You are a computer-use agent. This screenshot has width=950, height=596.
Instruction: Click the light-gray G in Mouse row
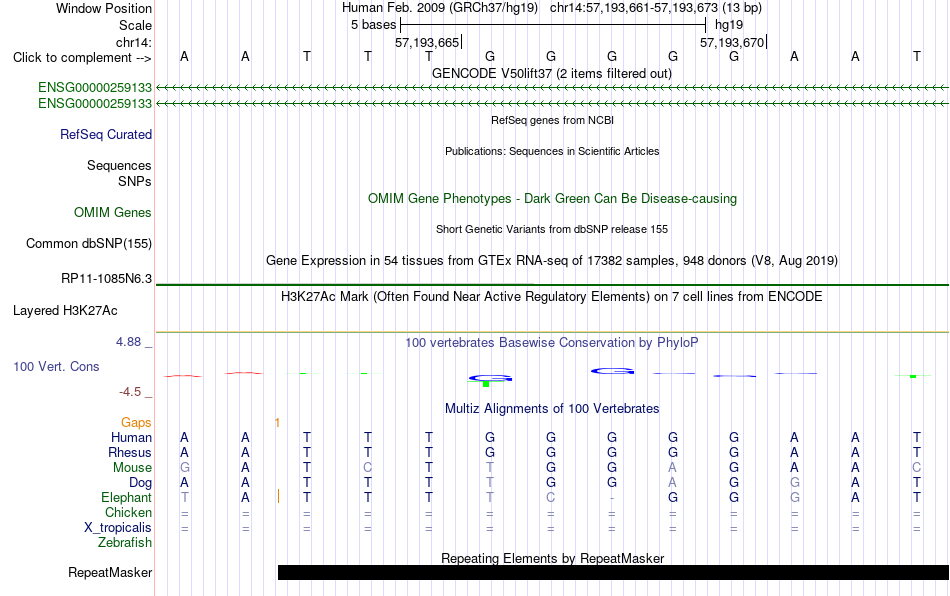(185, 468)
